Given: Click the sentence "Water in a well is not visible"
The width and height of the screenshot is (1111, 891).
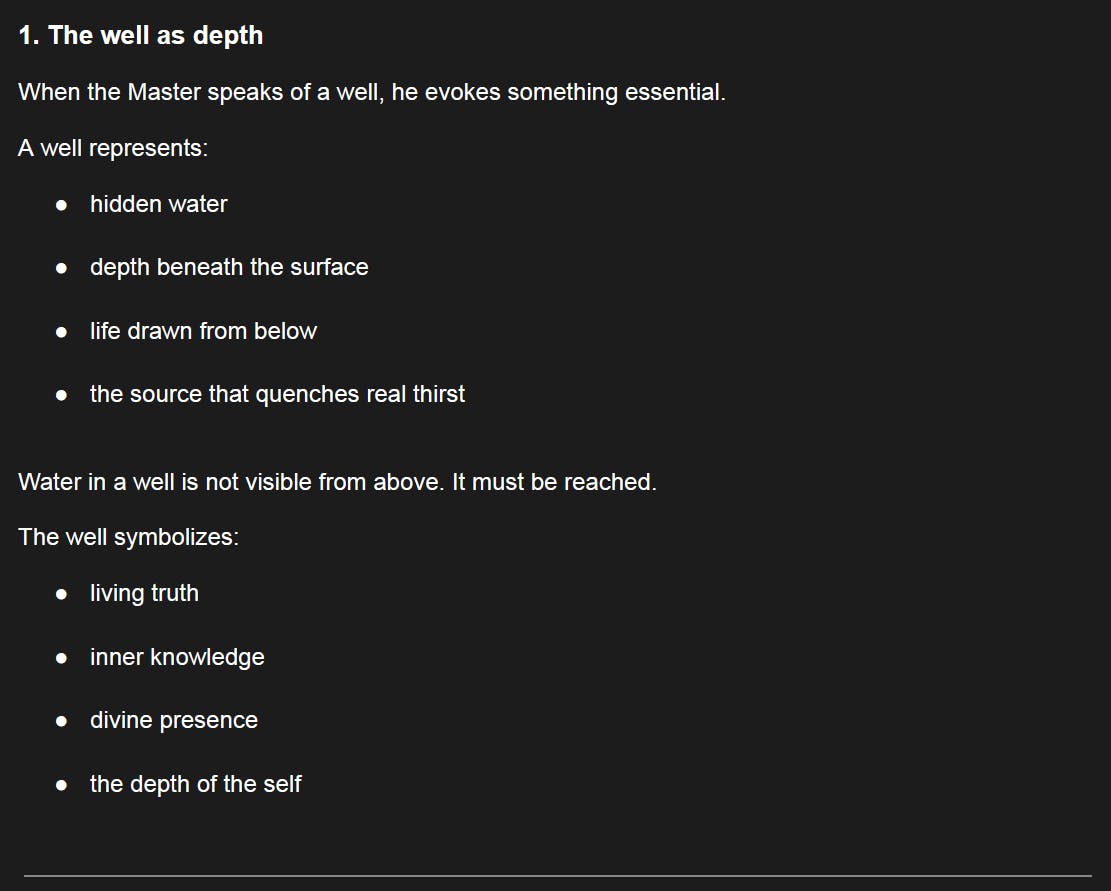Looking at the screenshot, I should (x=231, y=482).
